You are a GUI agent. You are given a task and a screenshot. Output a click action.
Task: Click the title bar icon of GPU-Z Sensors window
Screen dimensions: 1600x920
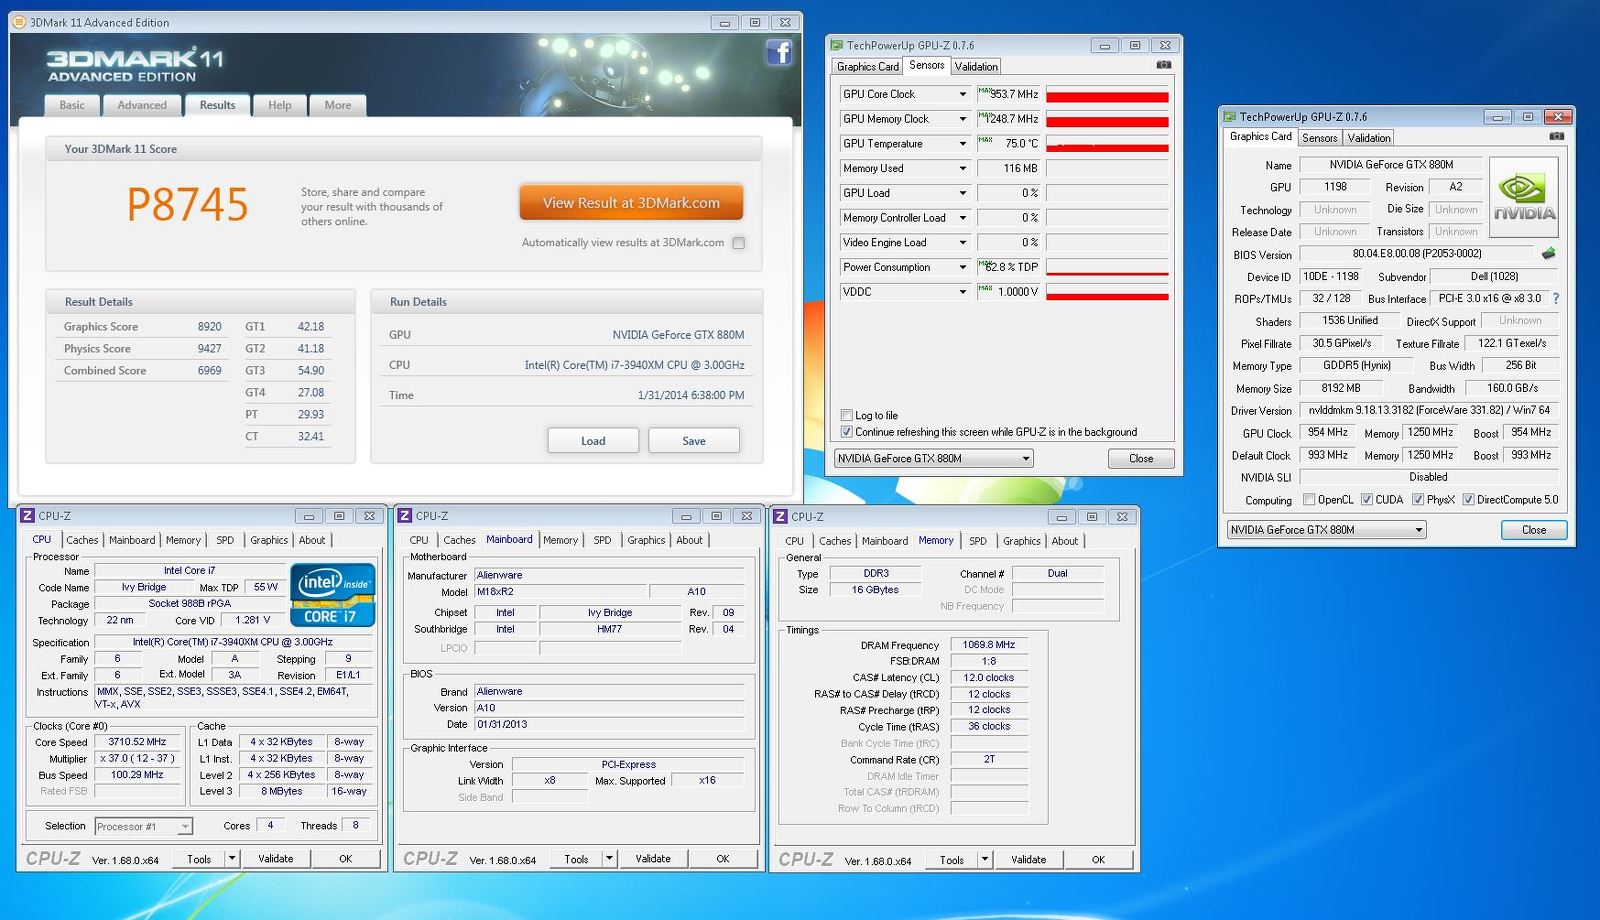837,45
